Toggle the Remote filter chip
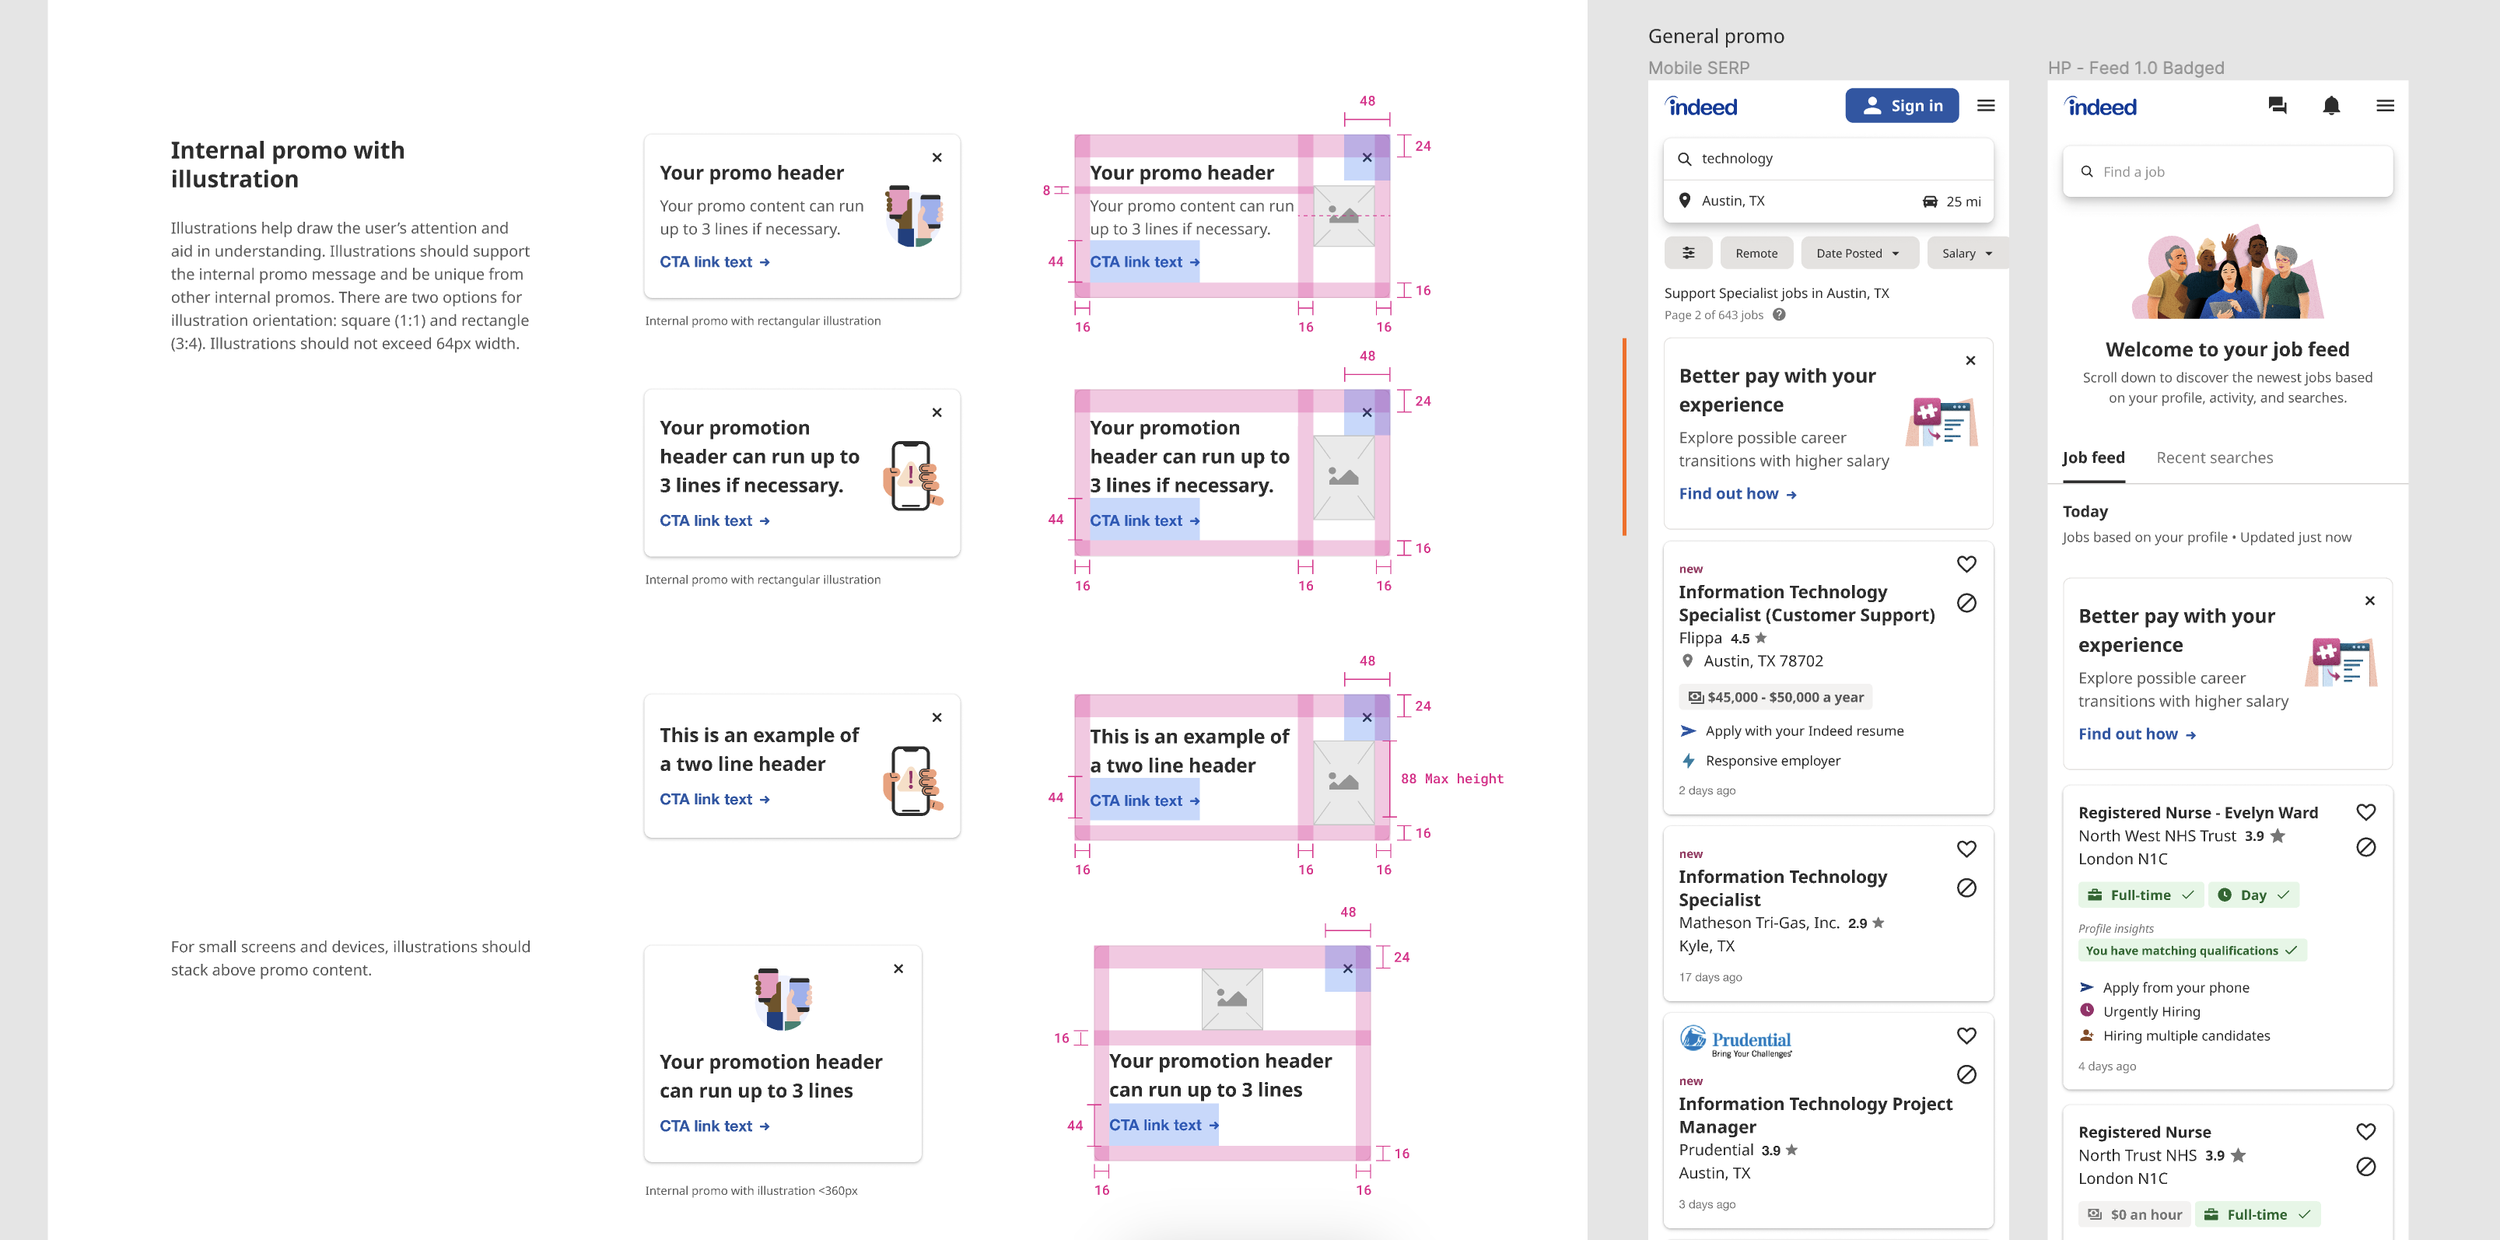The height and width of the screenshot is (1240, 2500). pyautogui.click(x=1756, y=253)
